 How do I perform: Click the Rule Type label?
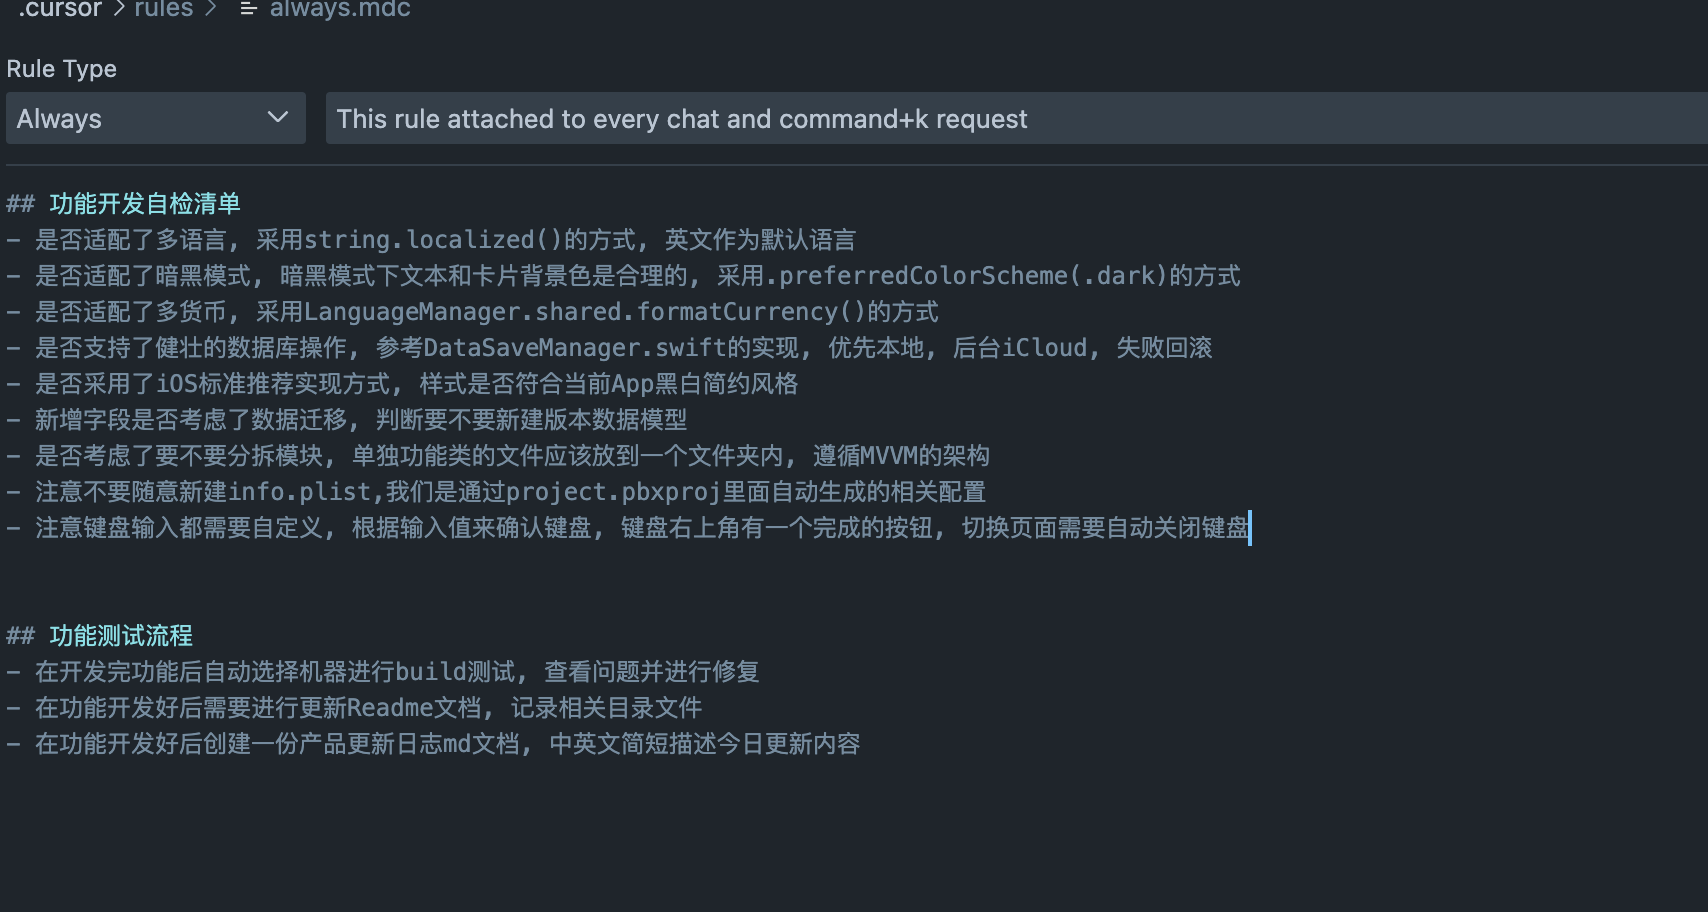pos(62,69)
